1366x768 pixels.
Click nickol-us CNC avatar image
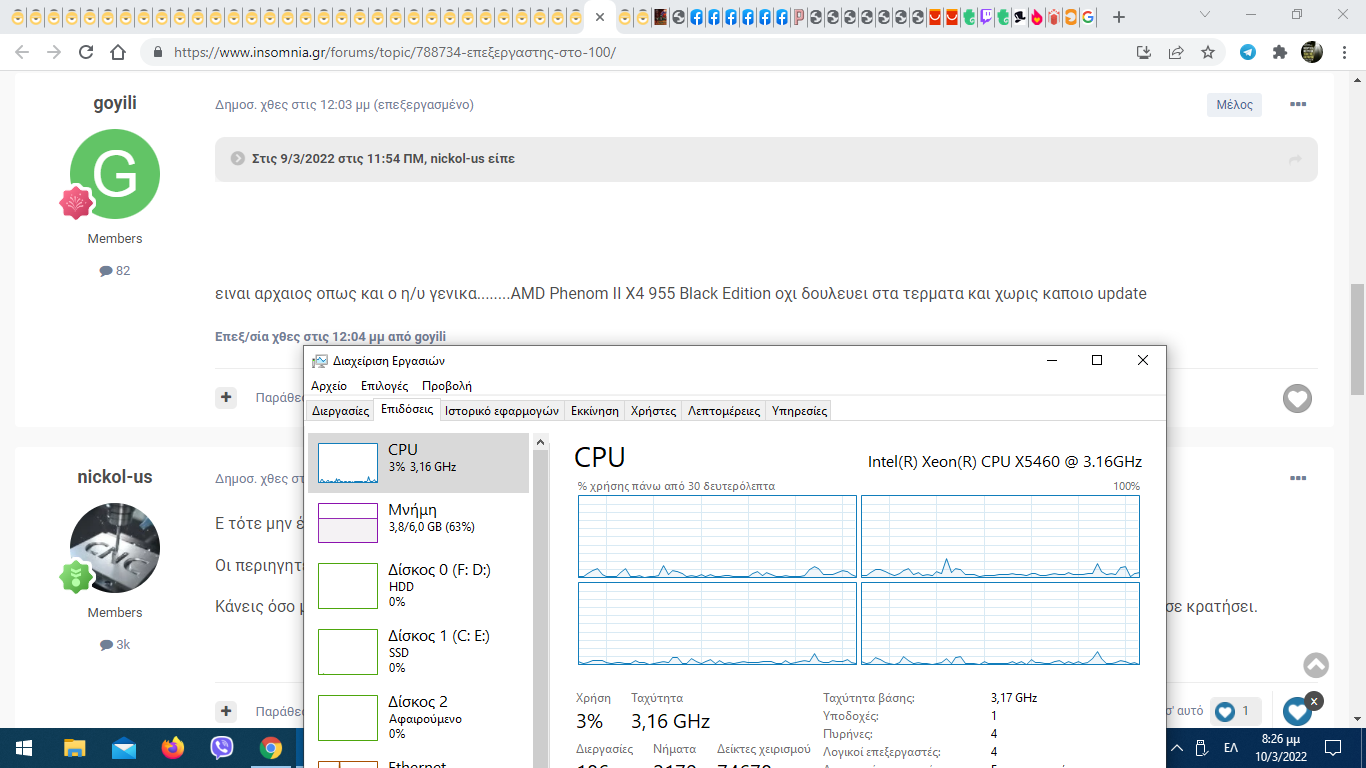point(115,548)
